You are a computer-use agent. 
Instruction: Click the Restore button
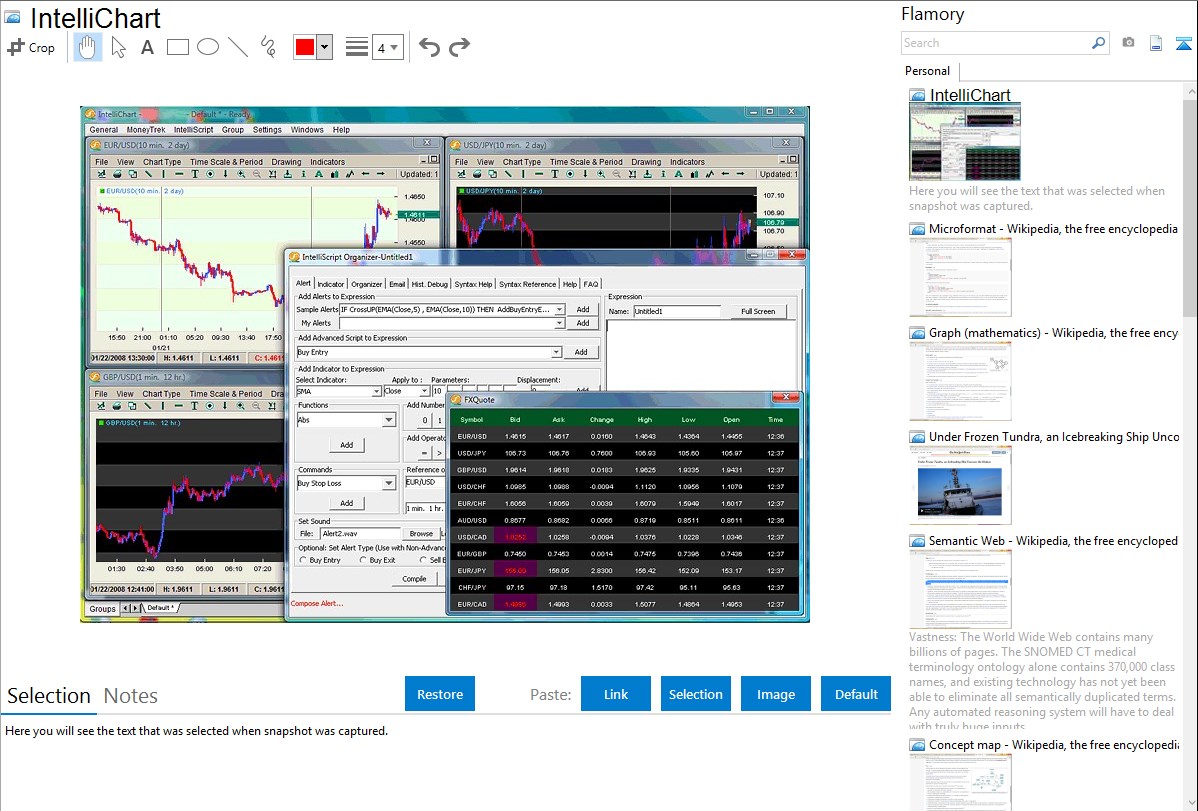click(x=440, y=694)
